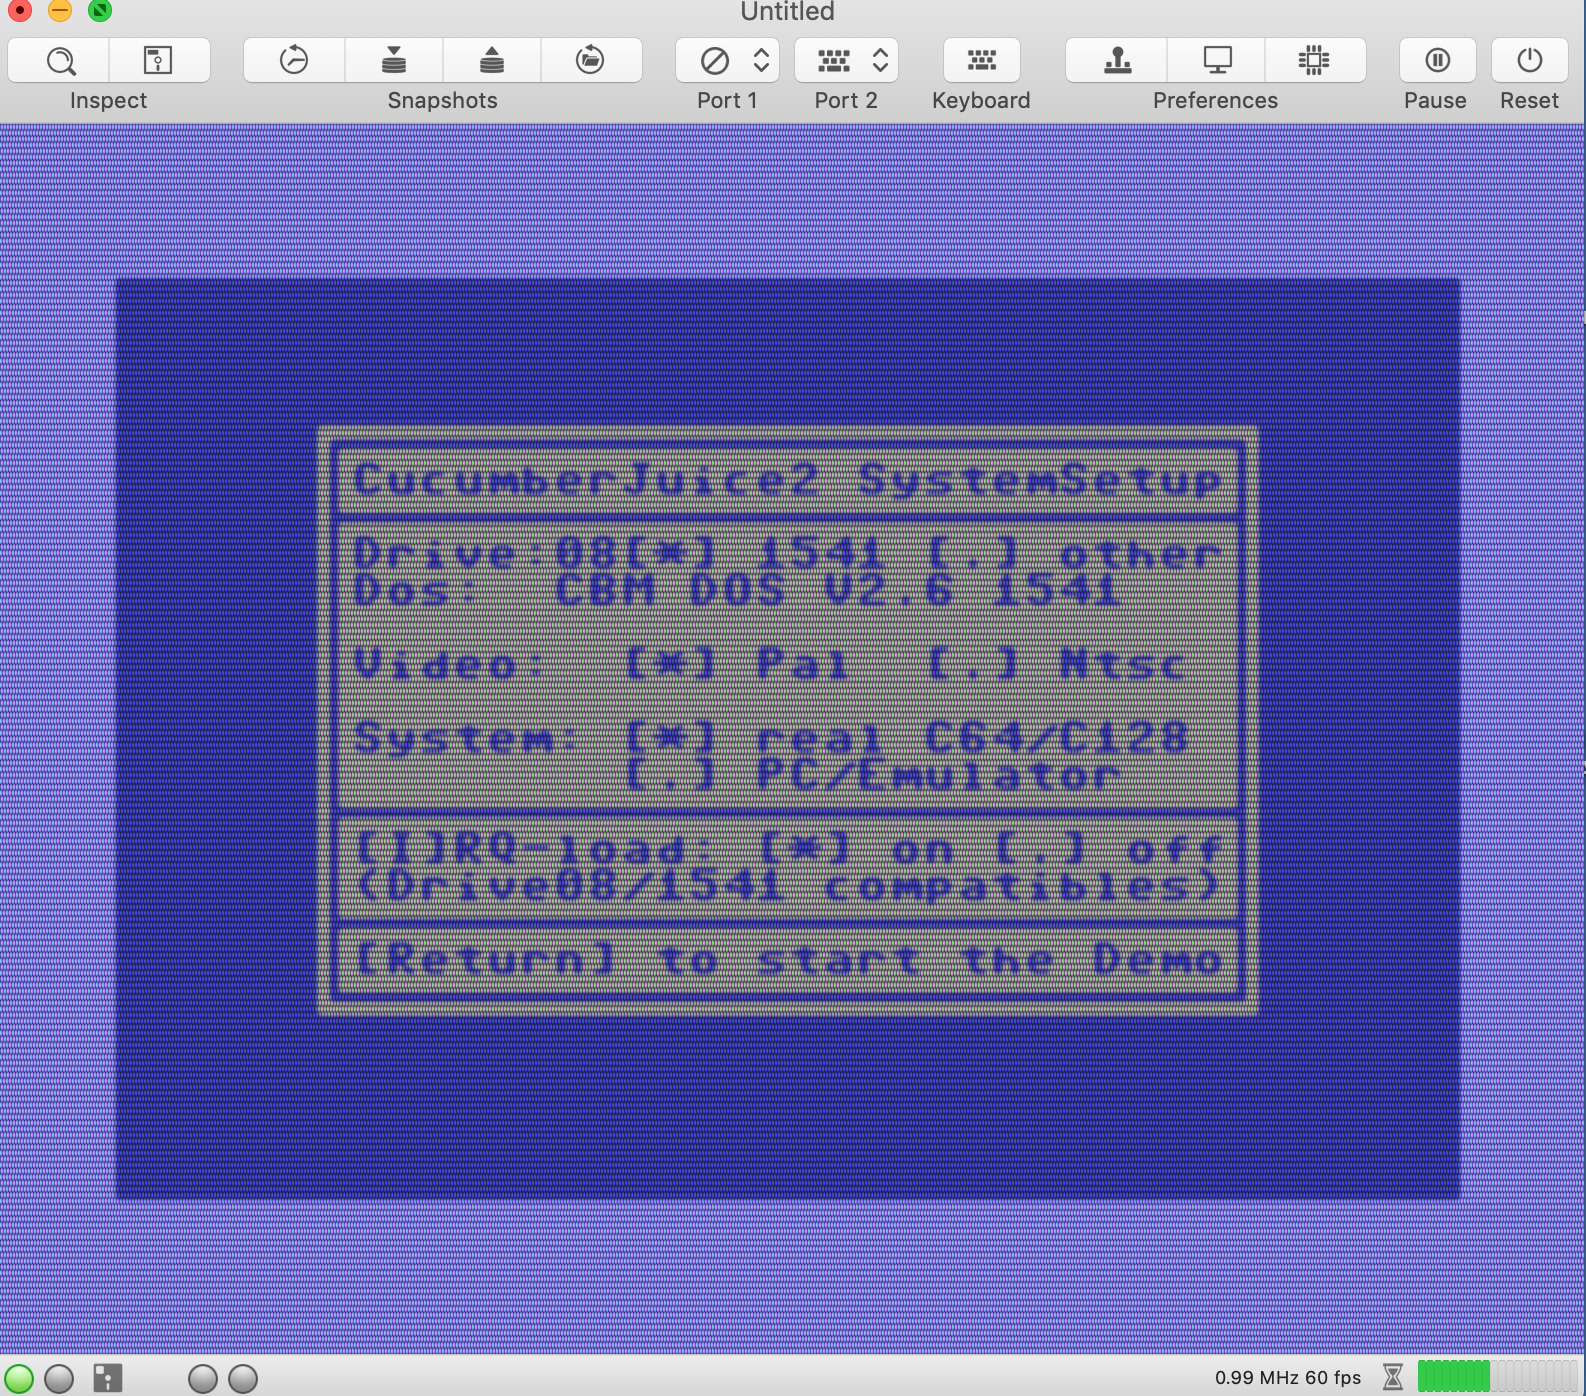1586x1396 pixels.
Task: Click the "(Drive08/1541 compatibles)" line
Action: point(788,887)
